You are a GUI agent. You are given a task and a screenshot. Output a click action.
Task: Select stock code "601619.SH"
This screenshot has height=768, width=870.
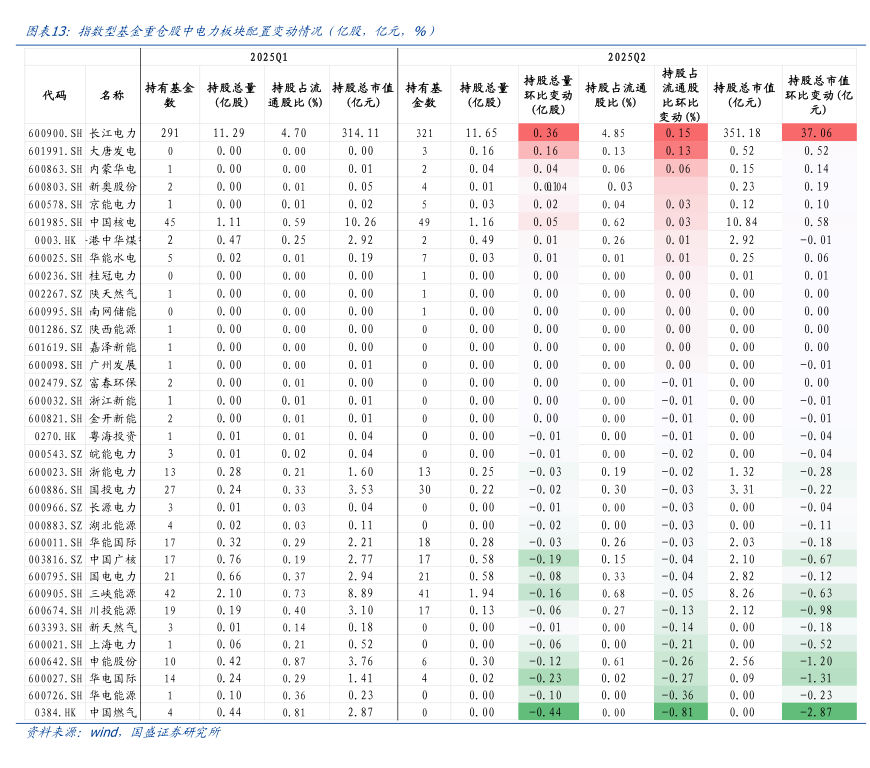pyautogui.click(x=55, y=347)
